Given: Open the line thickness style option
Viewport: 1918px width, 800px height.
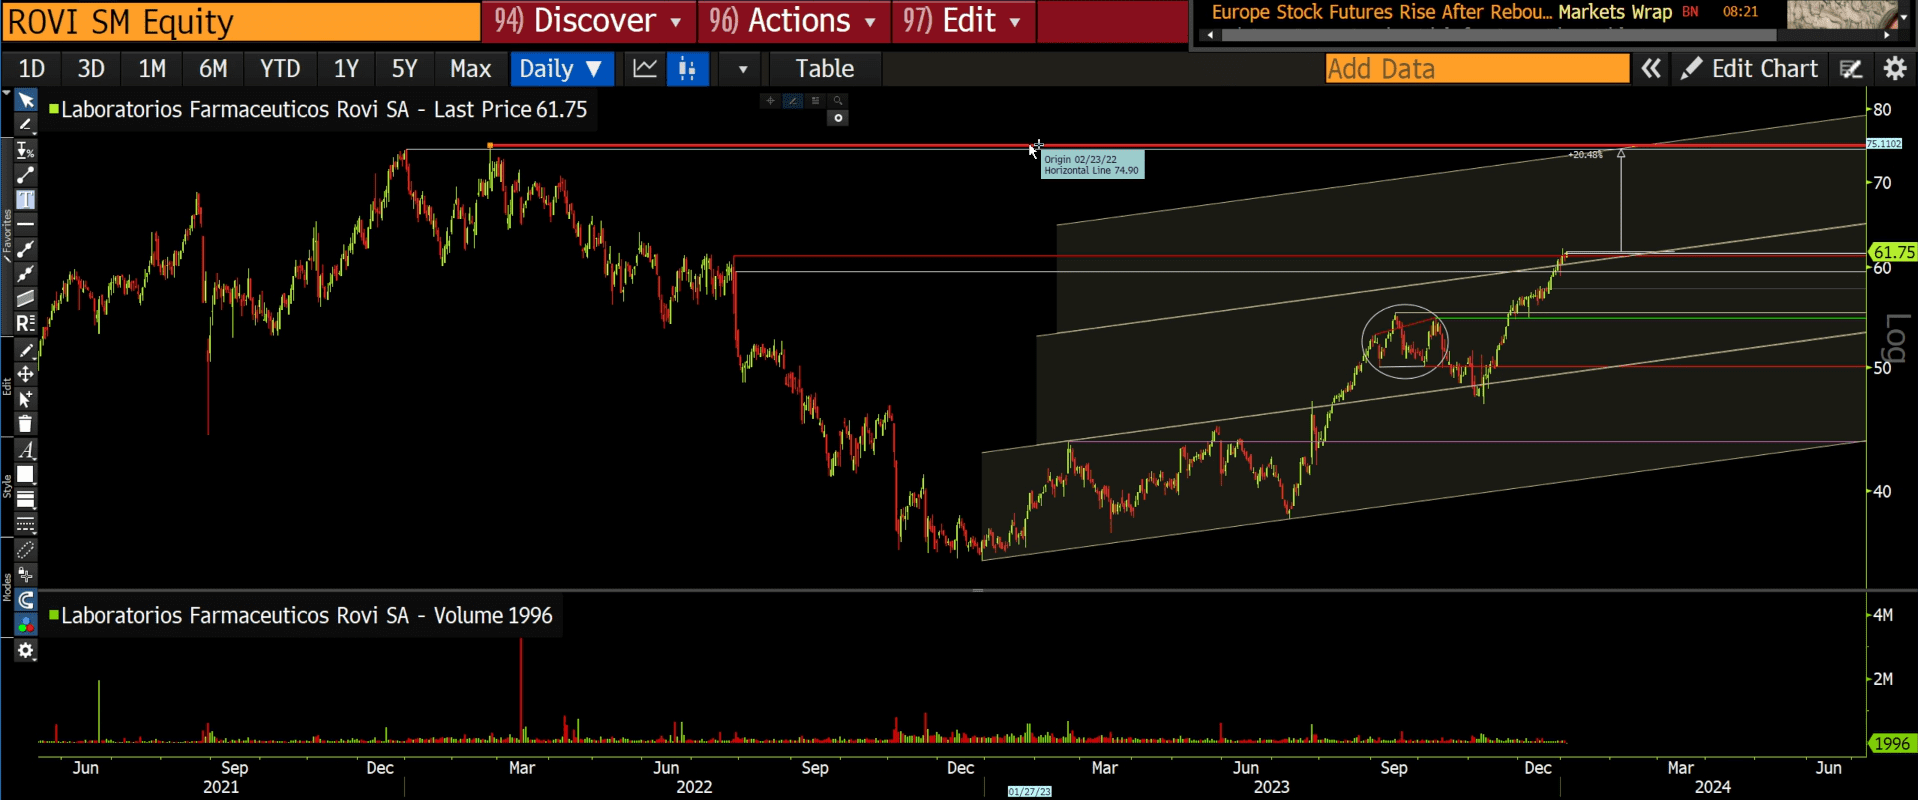Looking at the screenshot, I should point(26,499).
